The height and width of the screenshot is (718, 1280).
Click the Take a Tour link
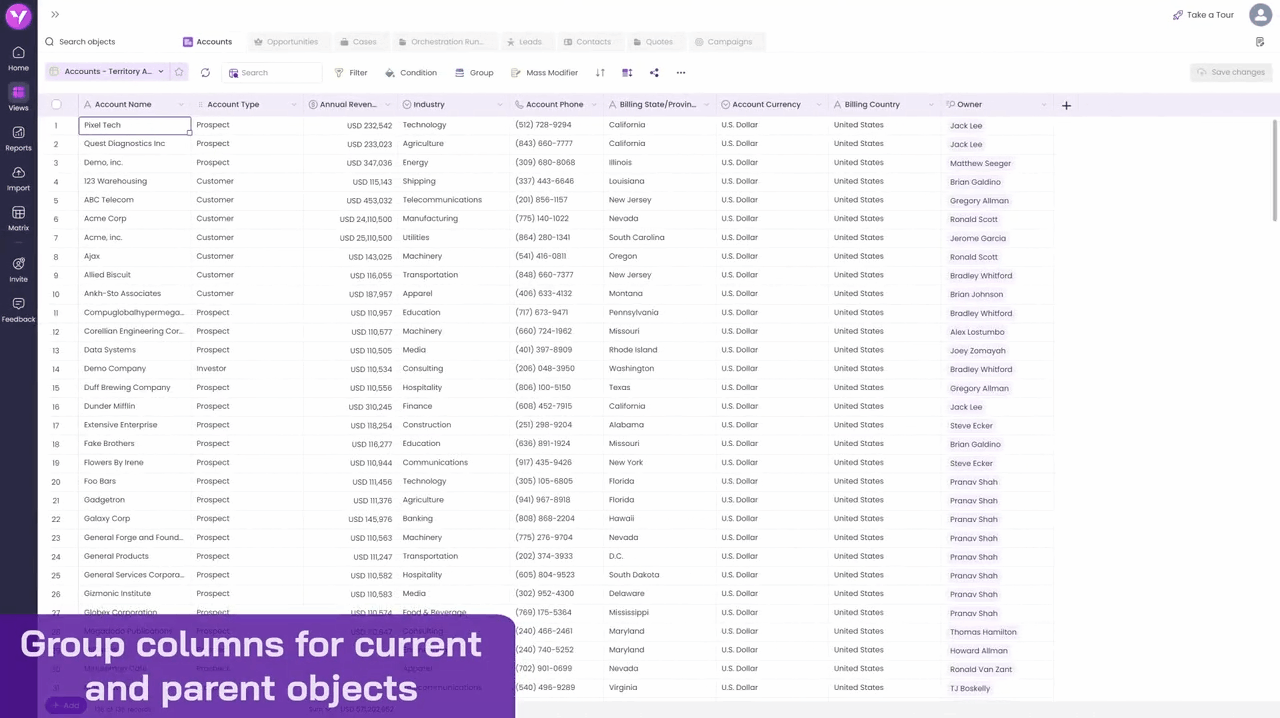(x=1204, y=15)
